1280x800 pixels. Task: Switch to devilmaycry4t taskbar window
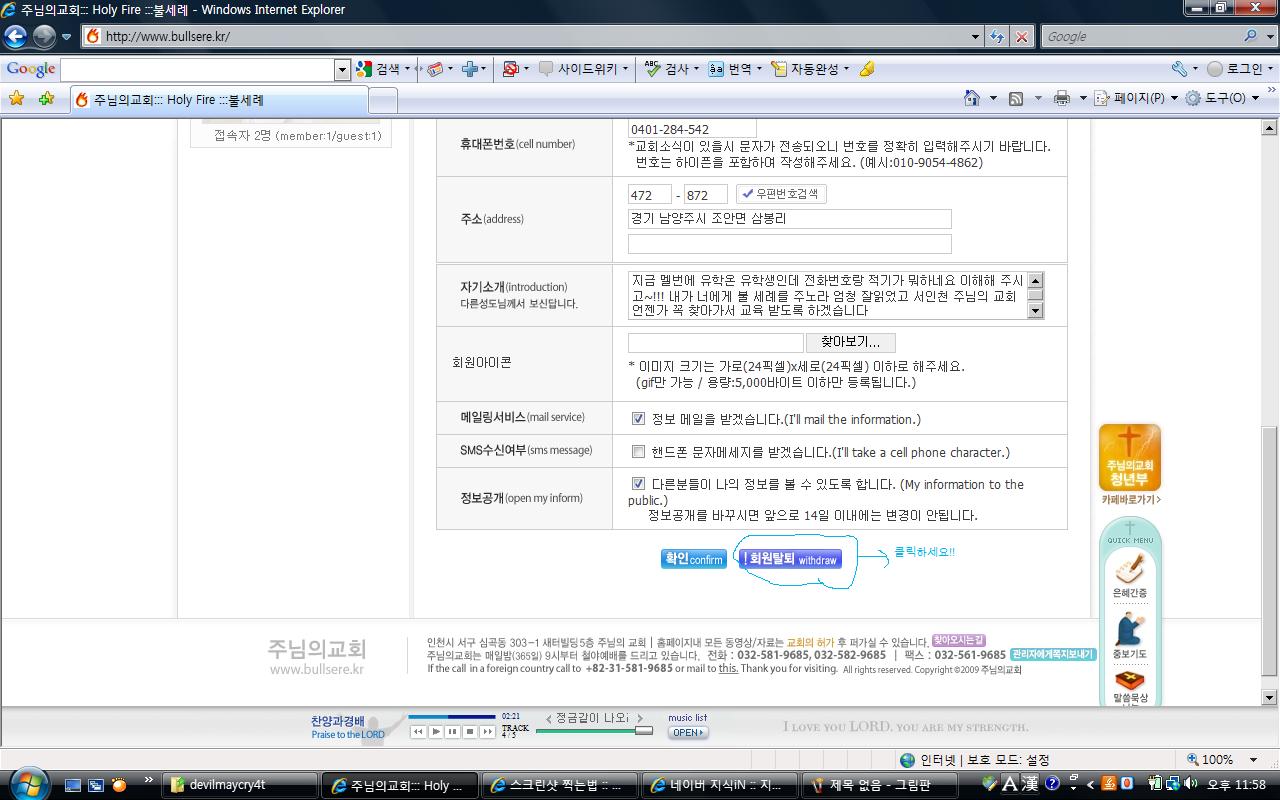coord(240,785)
